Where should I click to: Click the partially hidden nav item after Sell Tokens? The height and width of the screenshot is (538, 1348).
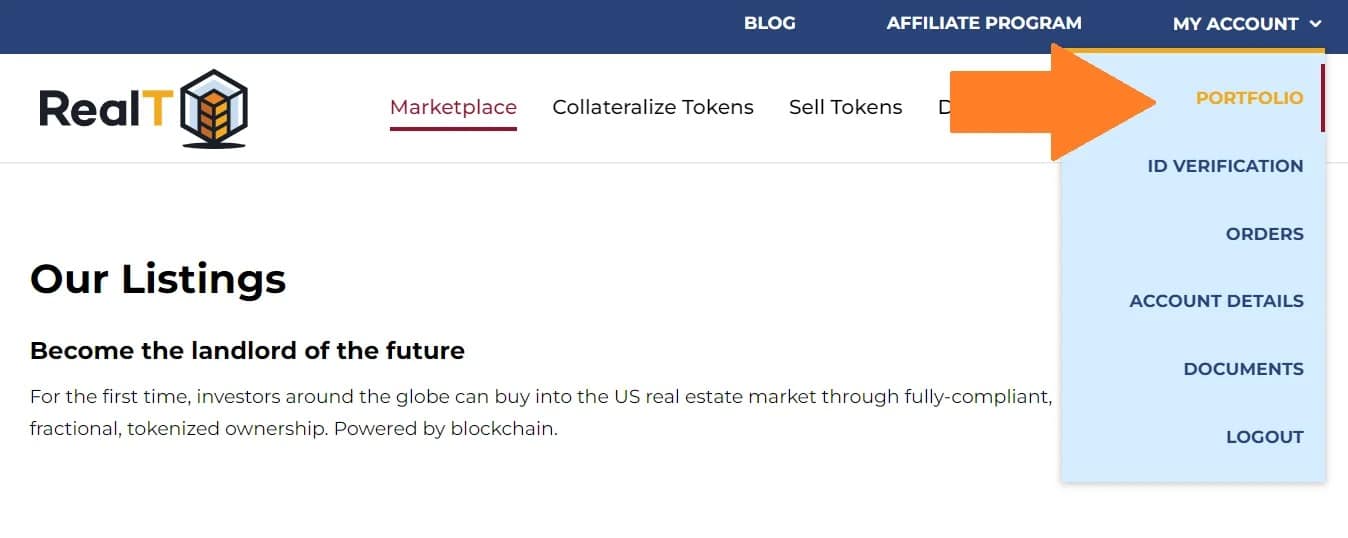click(943, 107)
